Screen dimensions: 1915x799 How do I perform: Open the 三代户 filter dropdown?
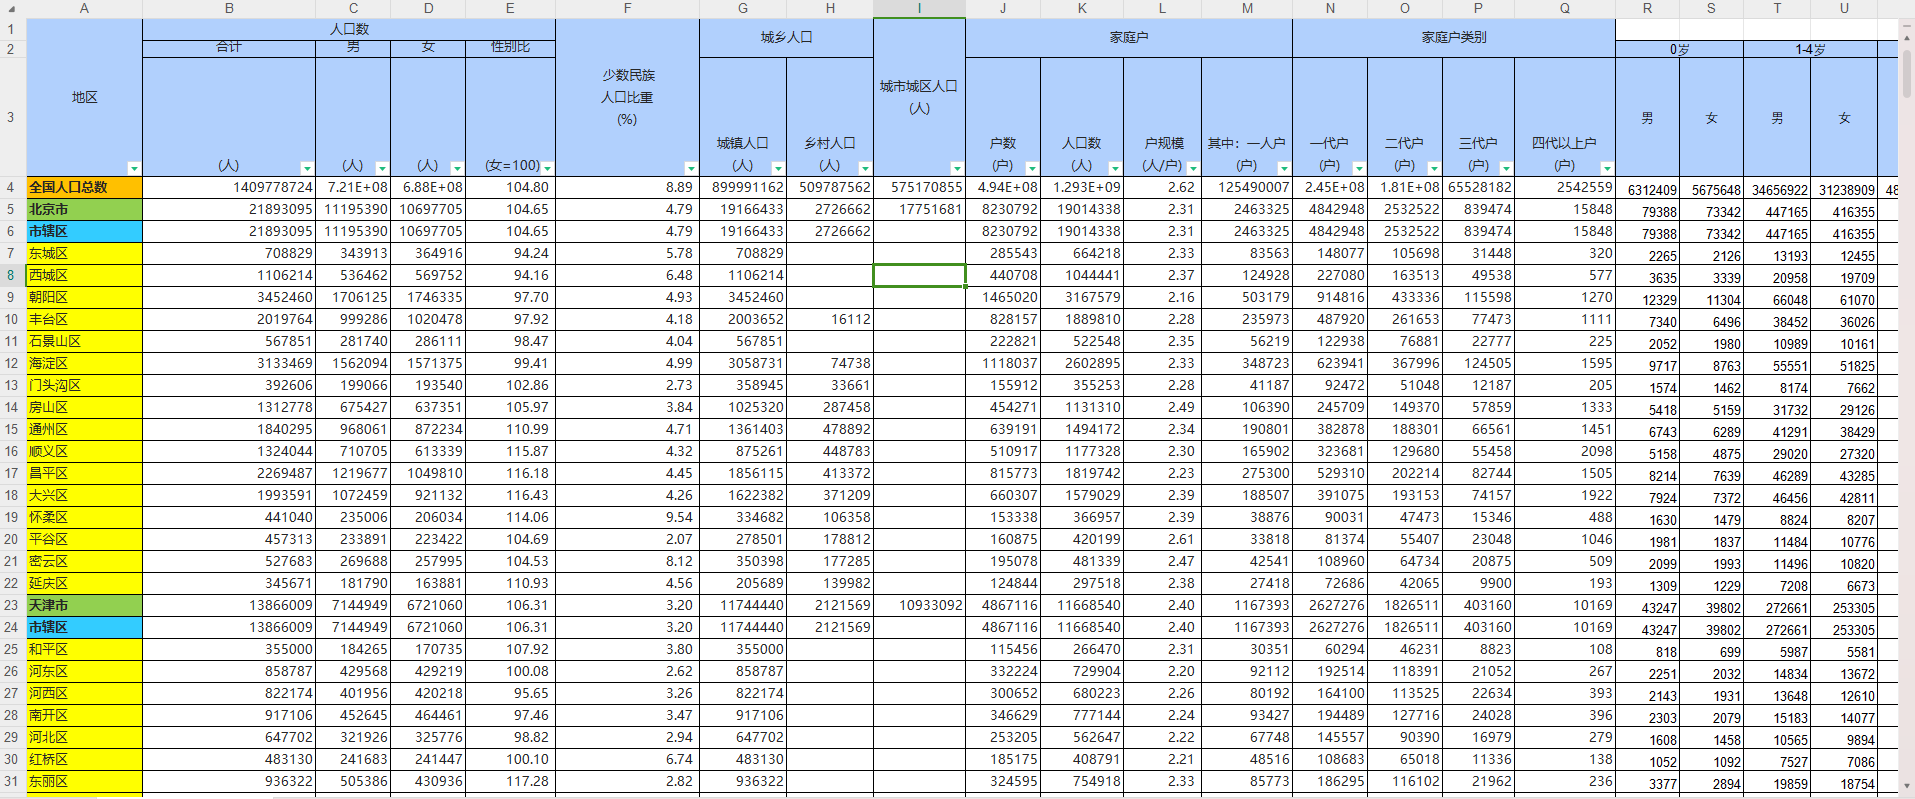click(1506, 168)
